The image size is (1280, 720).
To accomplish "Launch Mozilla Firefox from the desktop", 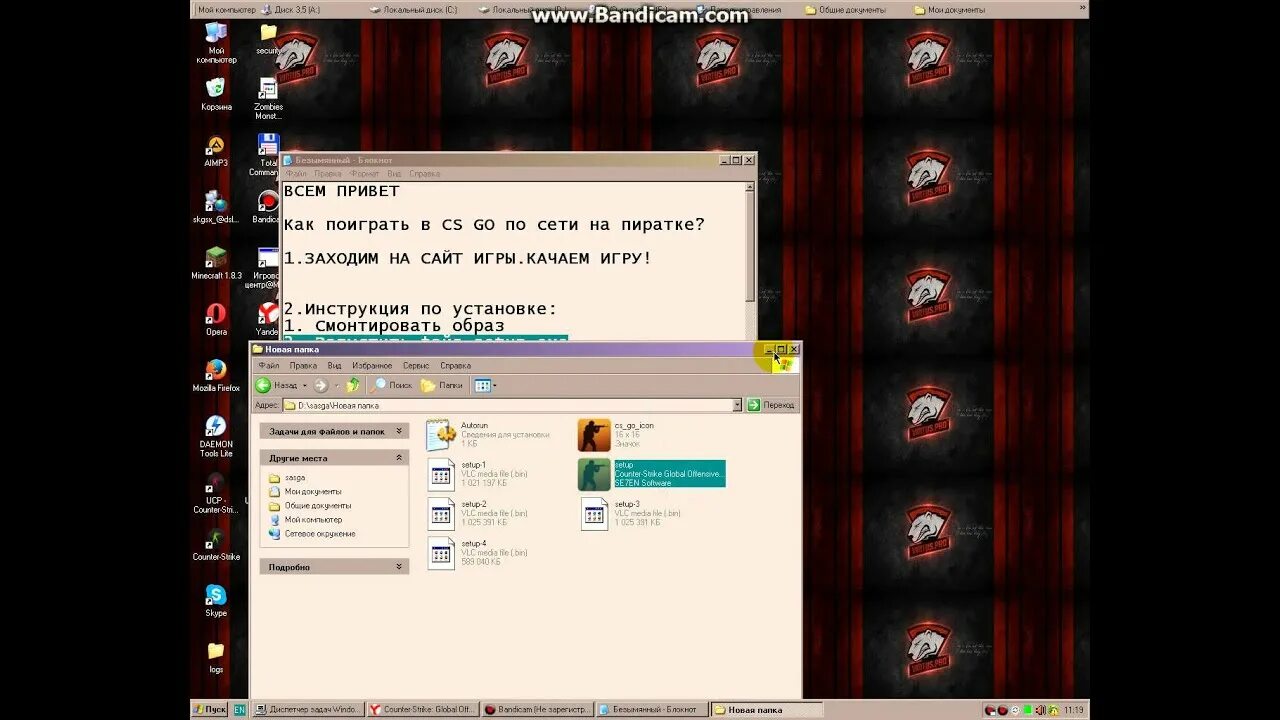I will [216, 376].
